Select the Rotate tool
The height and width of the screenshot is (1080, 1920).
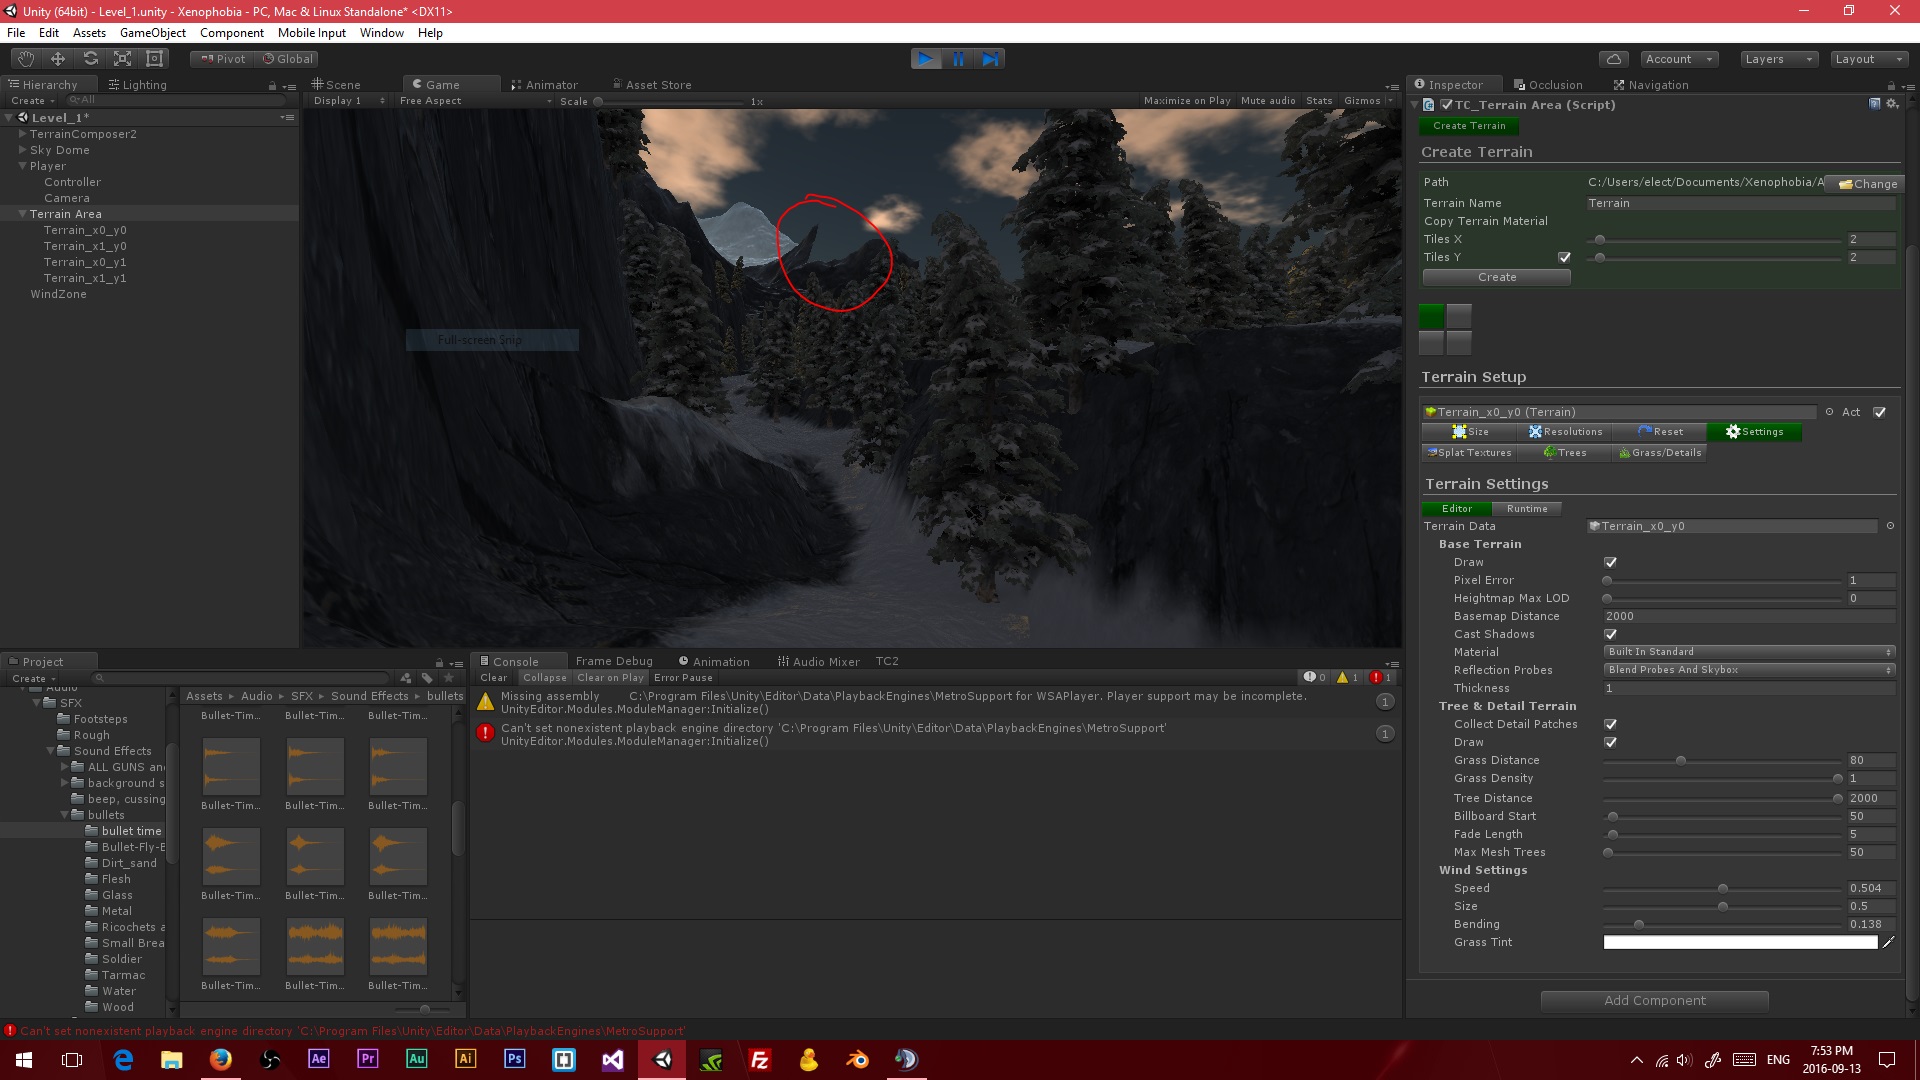(90, 59)
